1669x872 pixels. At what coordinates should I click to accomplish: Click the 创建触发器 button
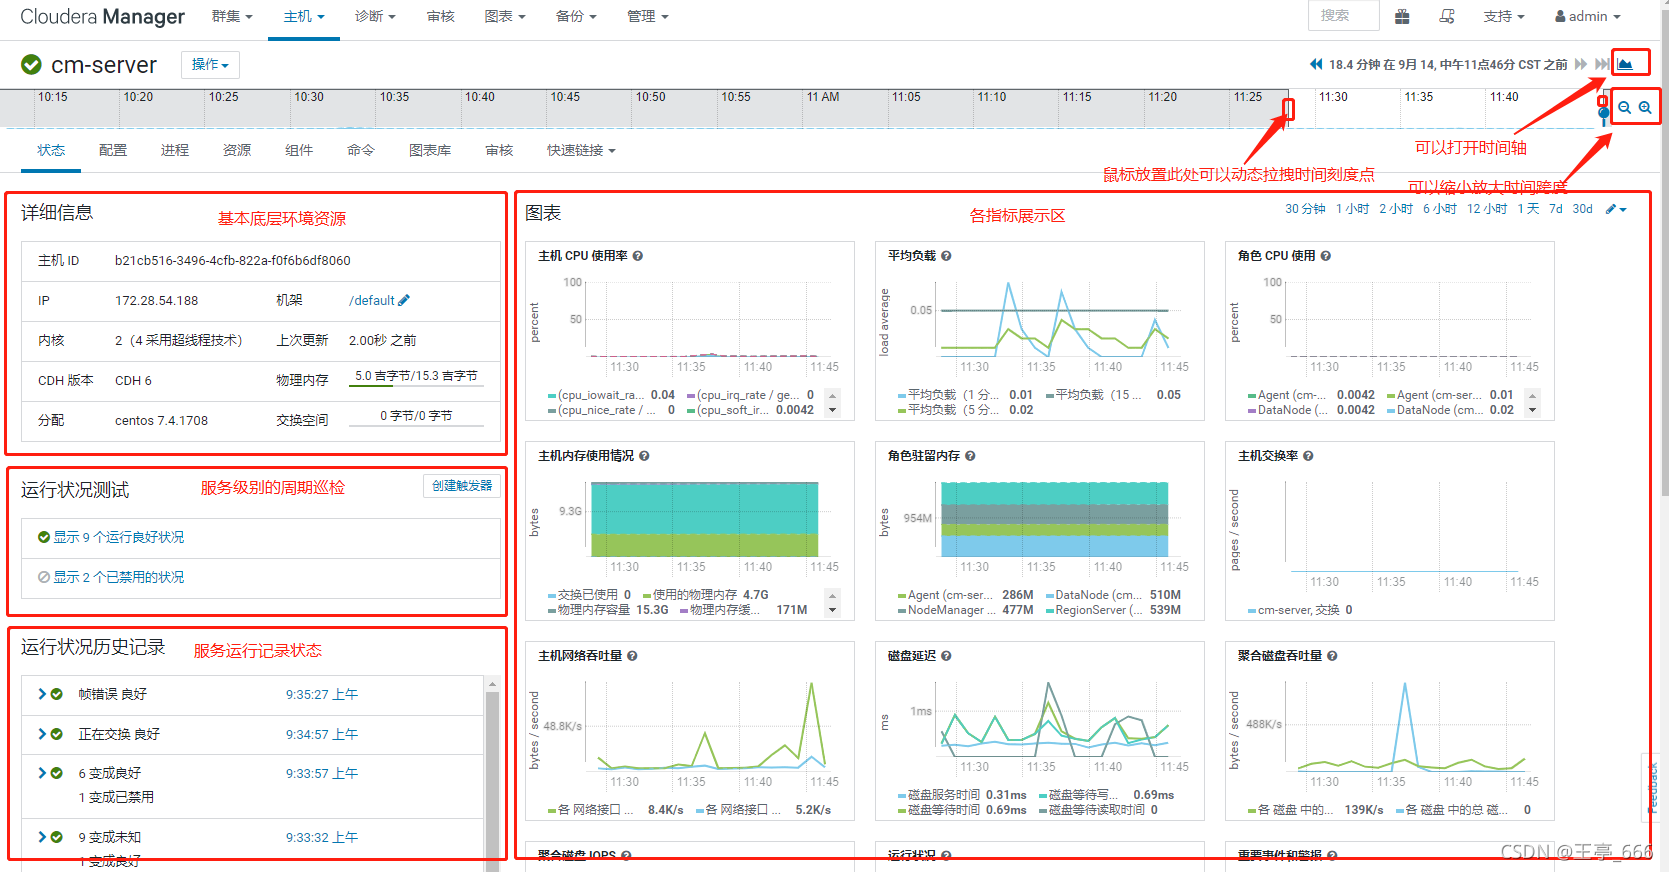click(x=462, y=486)
